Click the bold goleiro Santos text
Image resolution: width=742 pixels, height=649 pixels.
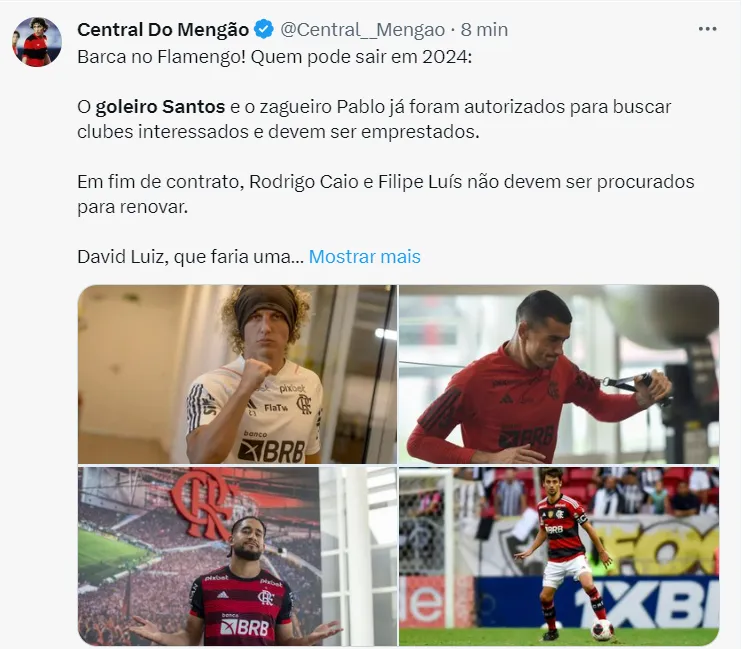(x=160, y=107)
